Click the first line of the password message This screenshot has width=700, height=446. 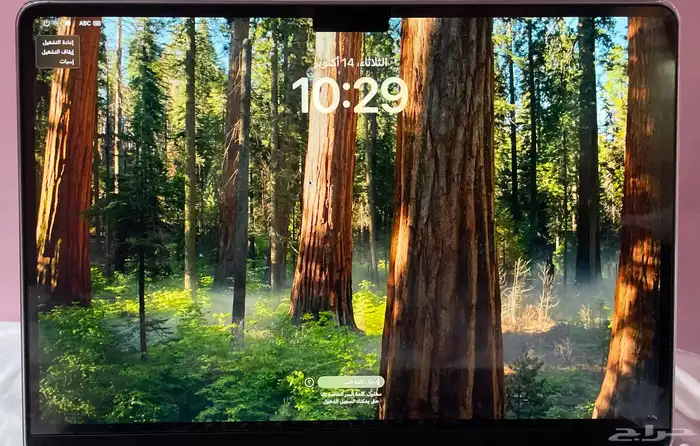[x=349, y=394]
